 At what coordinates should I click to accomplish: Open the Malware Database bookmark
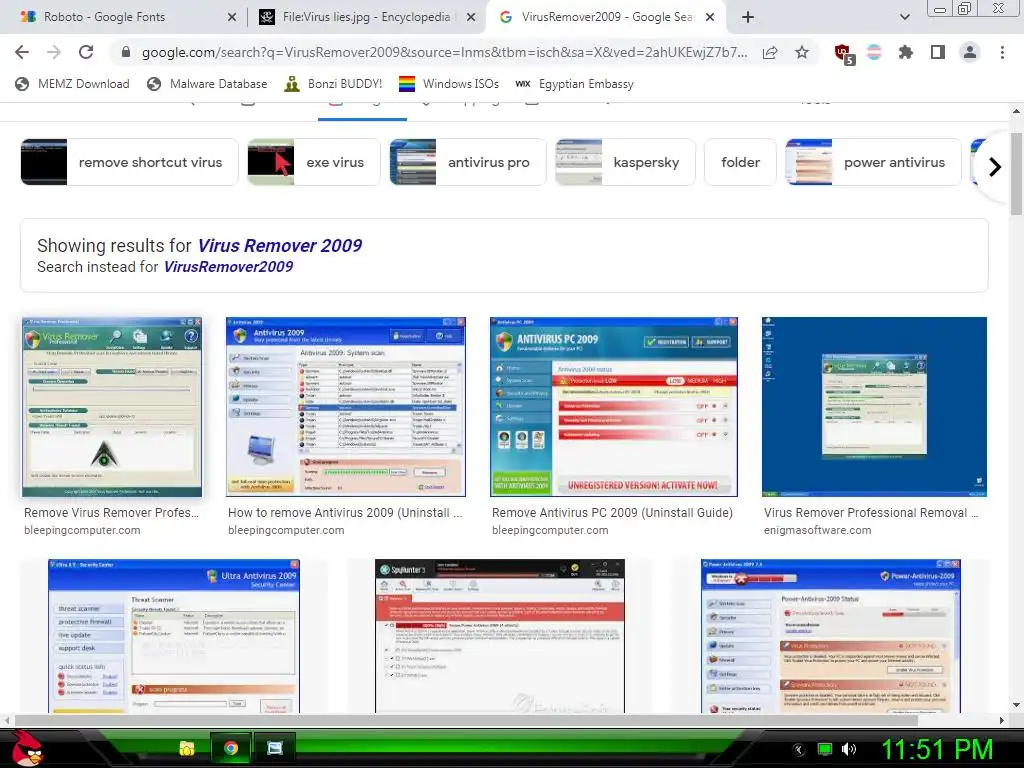pos(207,84)
